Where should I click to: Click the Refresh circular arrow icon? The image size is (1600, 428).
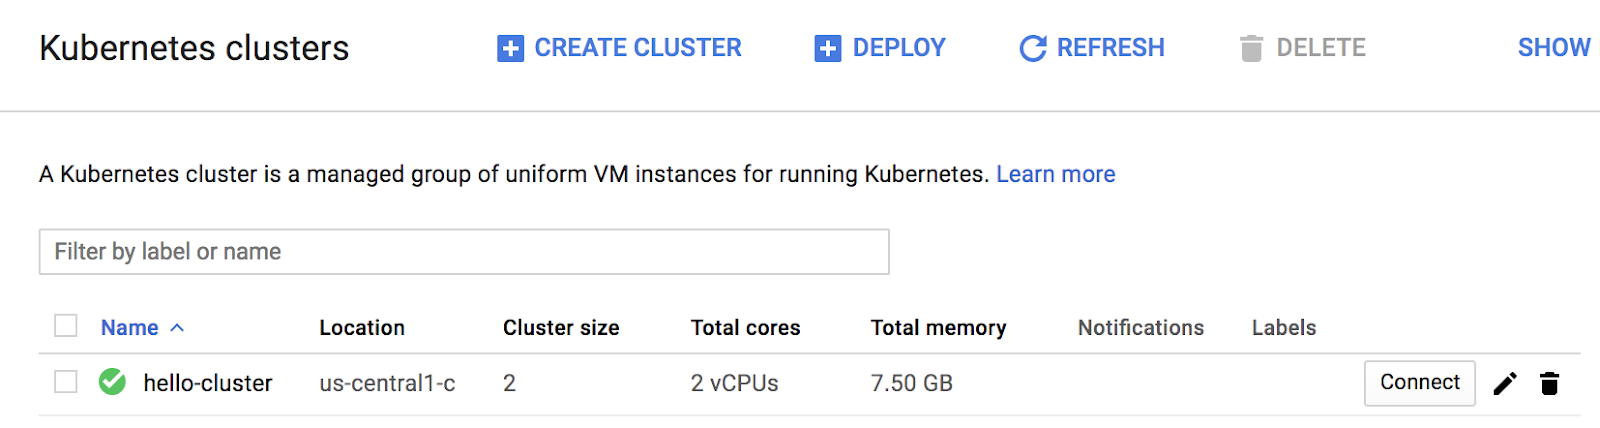coord(1032,48)
